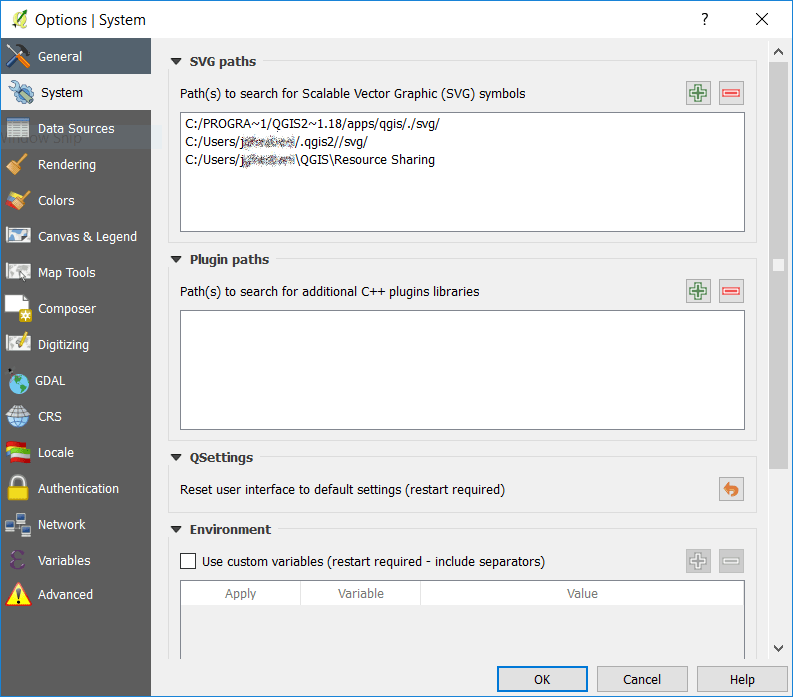Image resolution: width=793 pixels, height=697 pixels.
Task: Switch to the Rendering tab label
Action: click(67, 164)
